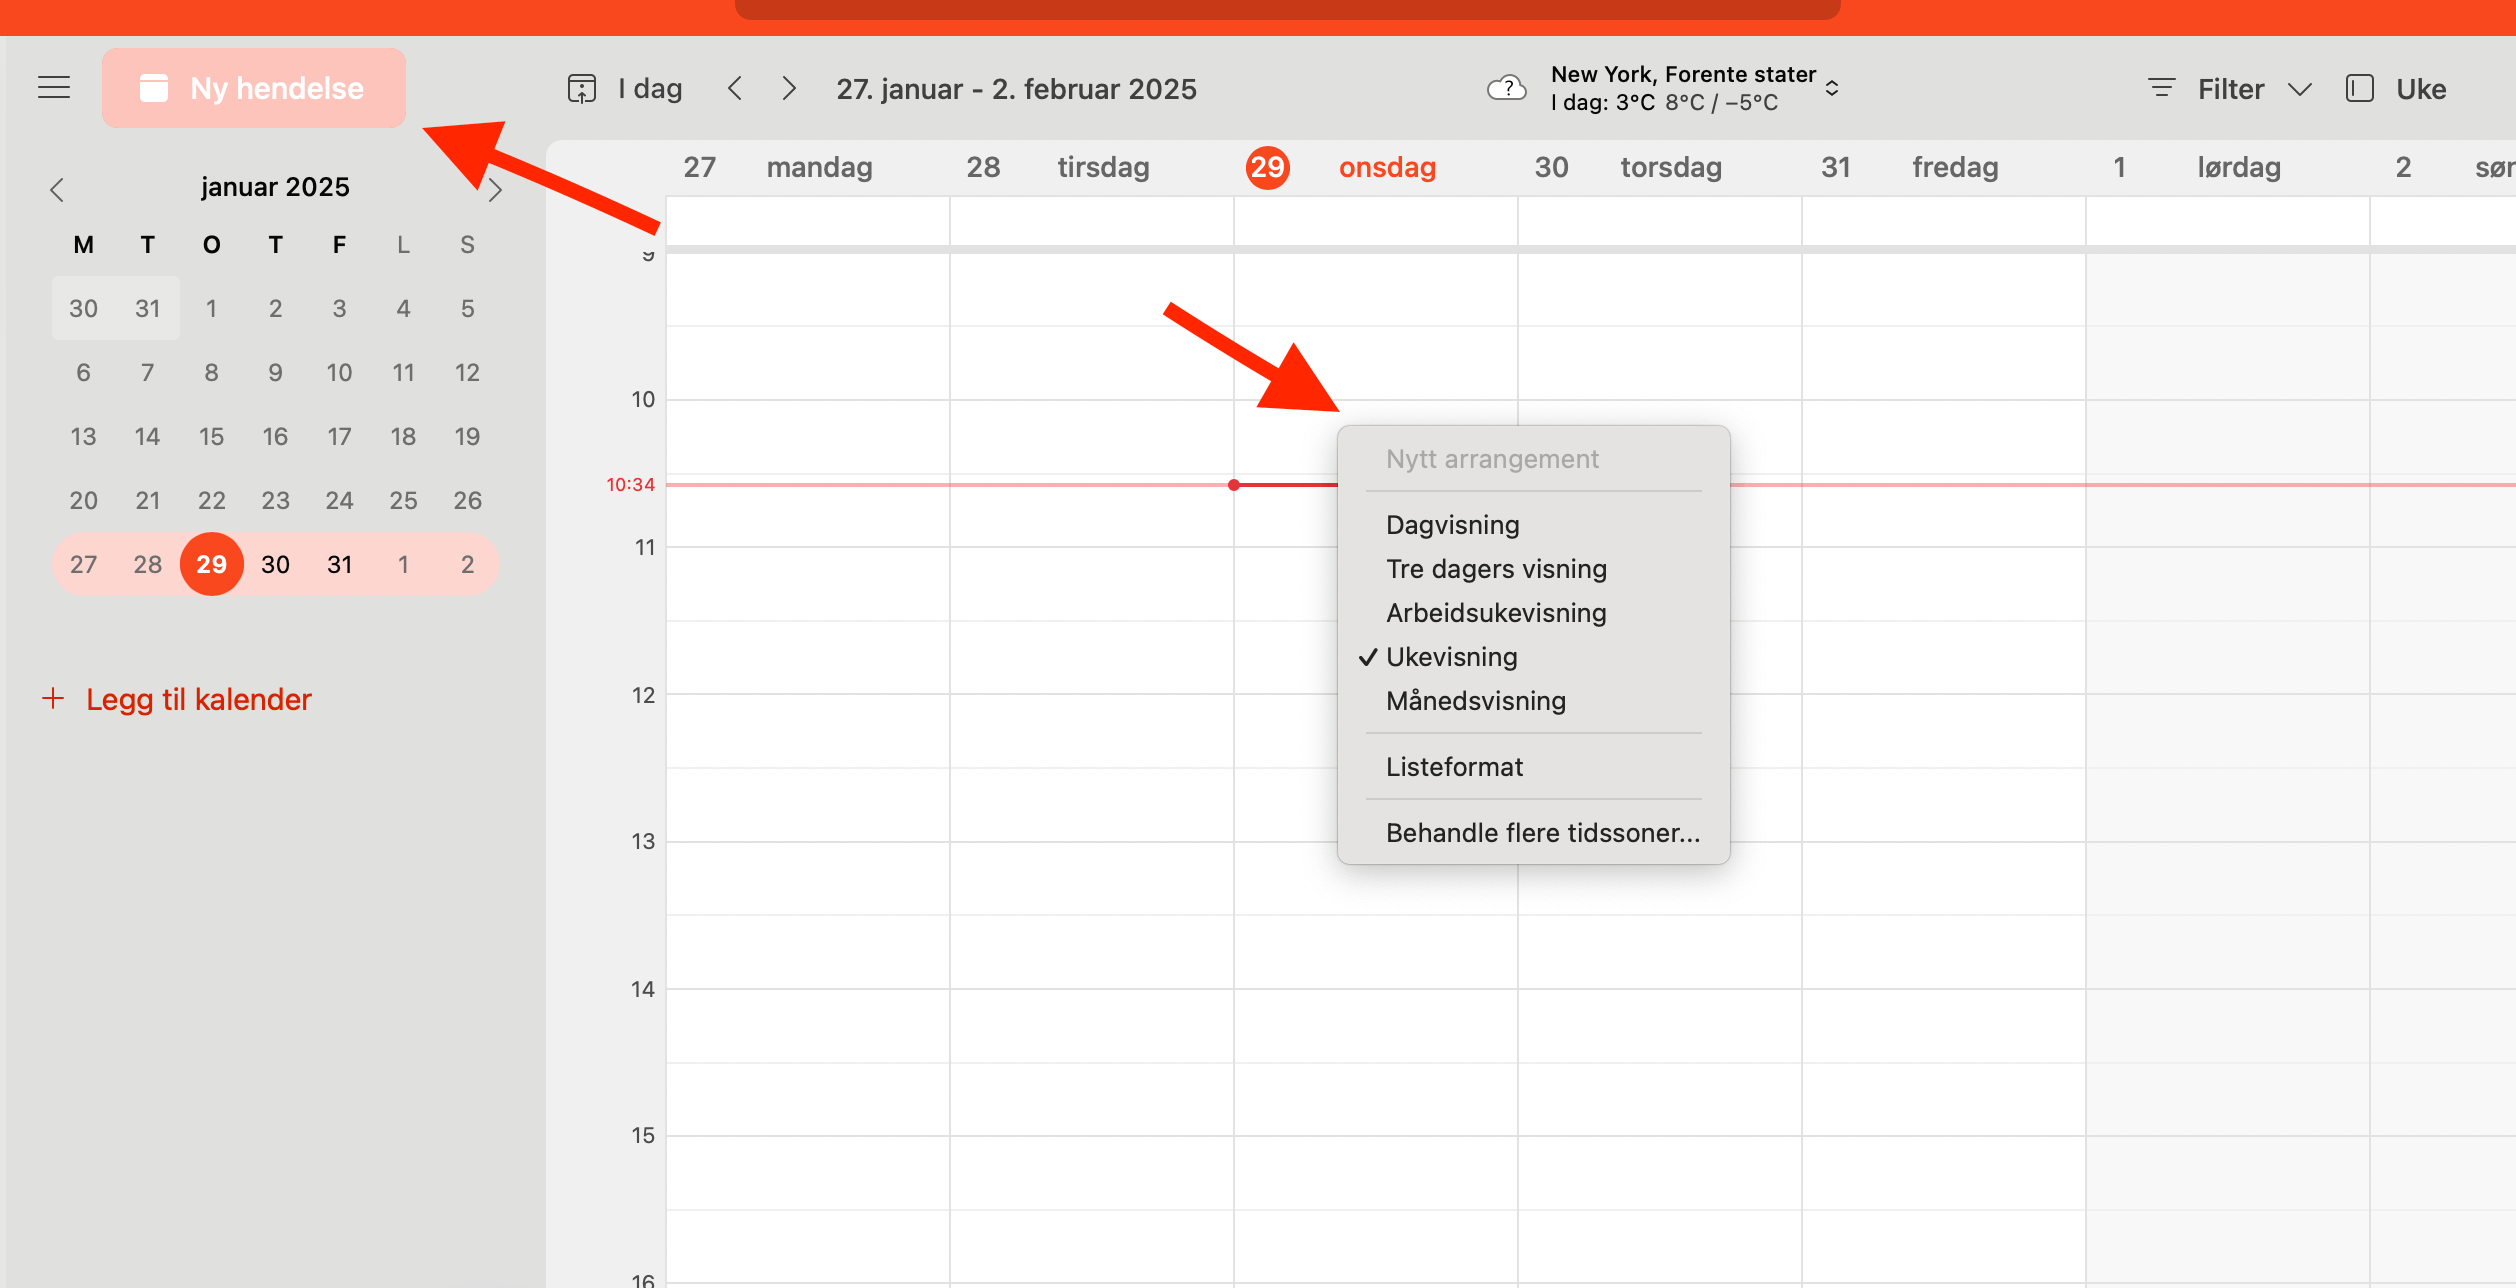Click the Filter lines icon
The image size is (2516, 1288).
point(2161,89)
